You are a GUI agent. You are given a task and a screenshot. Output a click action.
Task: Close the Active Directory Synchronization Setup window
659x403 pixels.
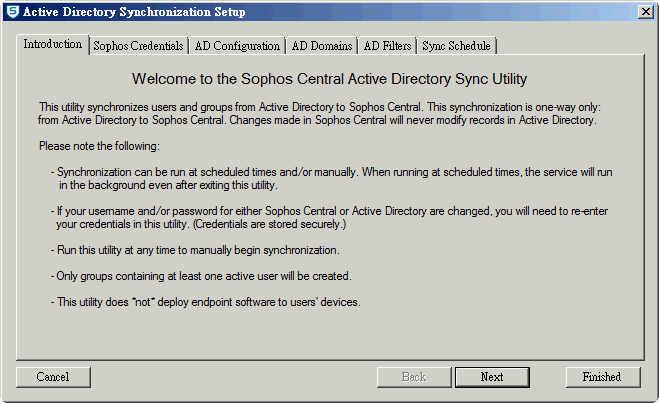tap(645, 12)
